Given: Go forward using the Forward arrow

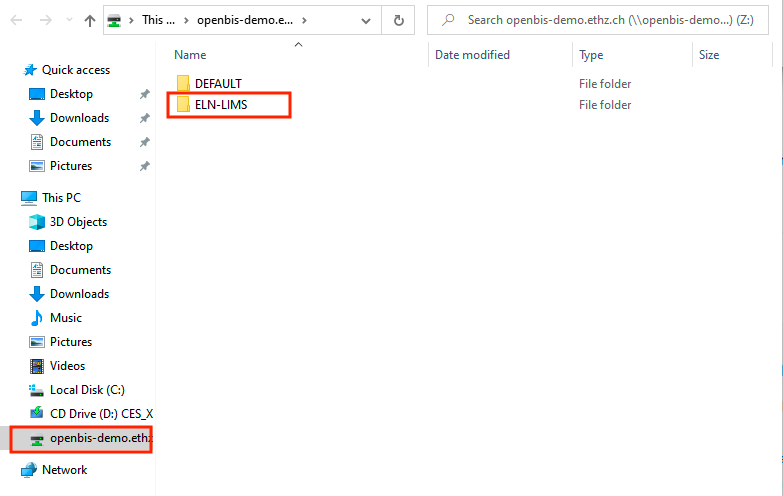Looking at the screenshot, I should [x=45, y=20].
